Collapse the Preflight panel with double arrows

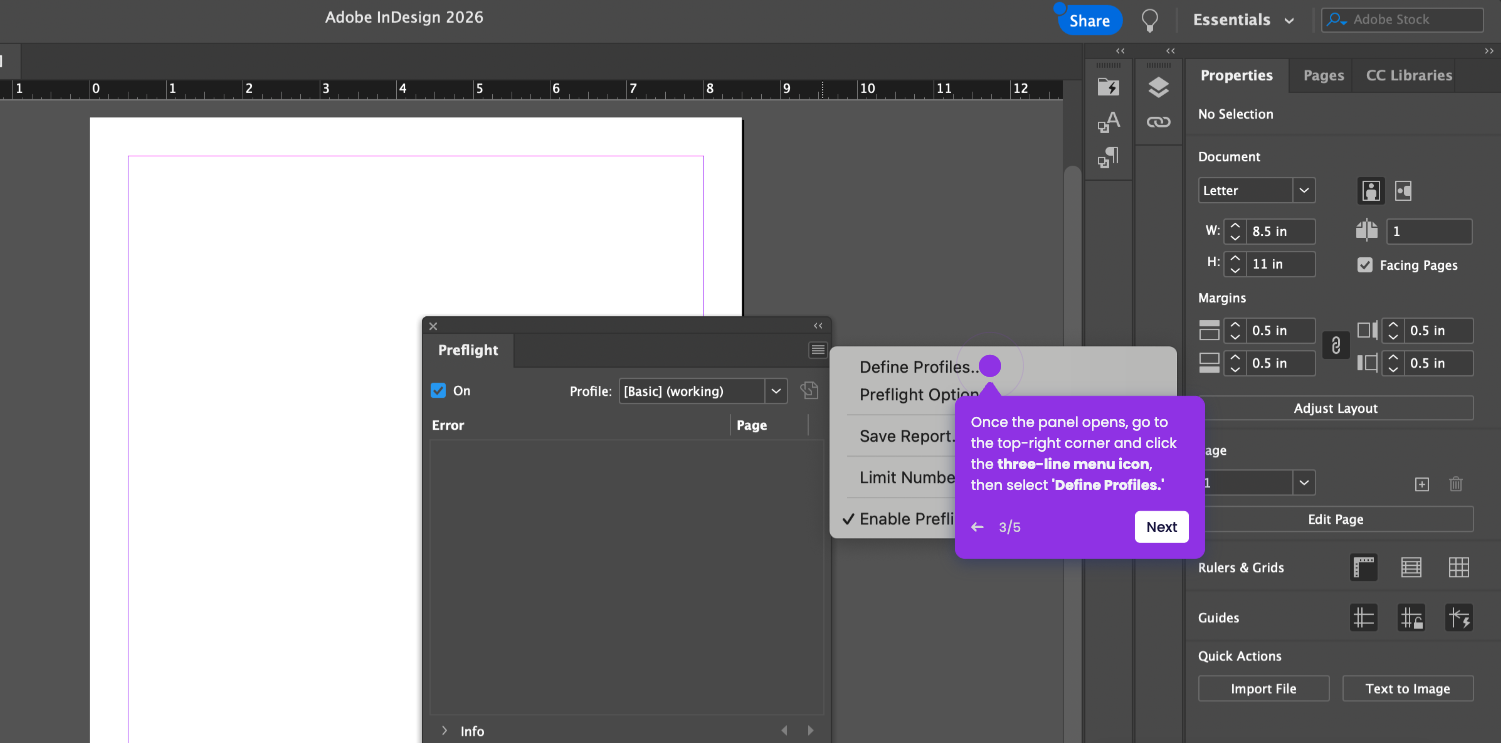(818, 326)
